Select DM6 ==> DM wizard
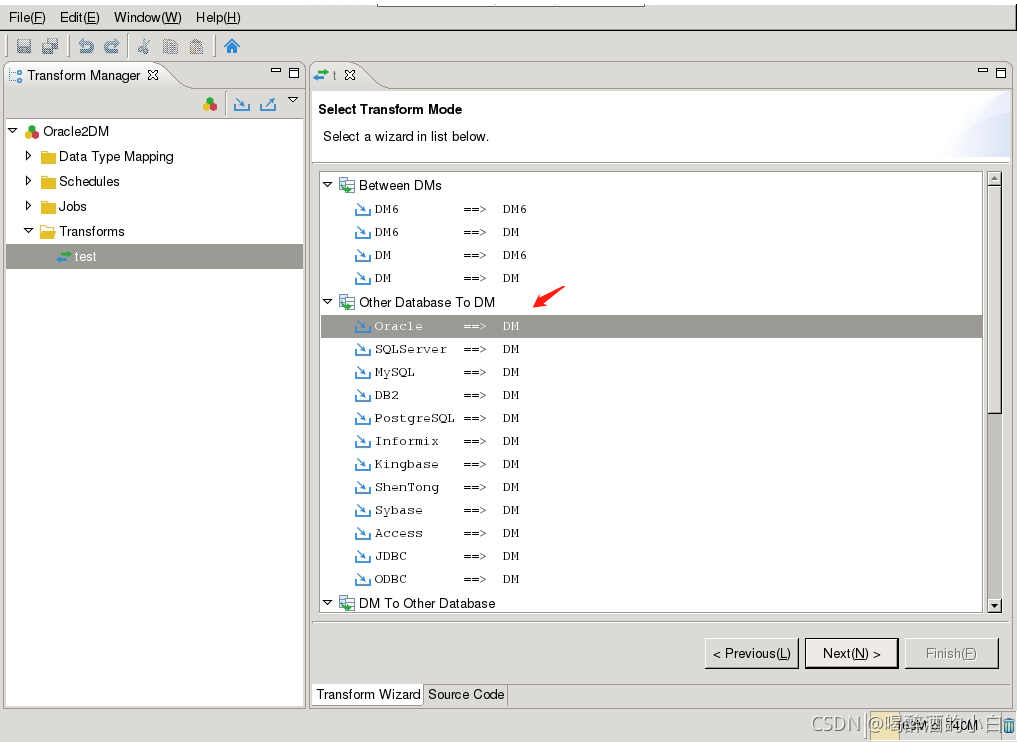This screenshot has width=1017, height=742. pos(651,232)
